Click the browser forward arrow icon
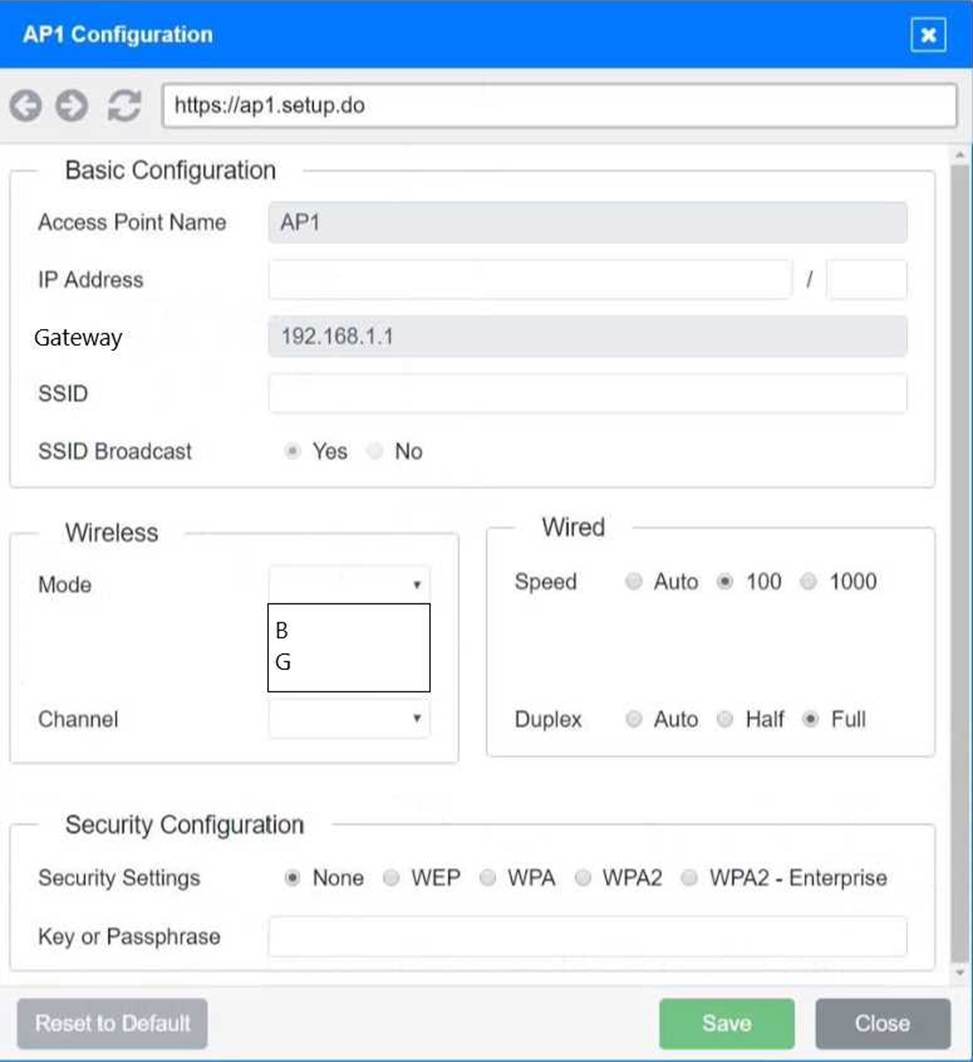Viewport: 973px width, 1062px height. (71, 106)
